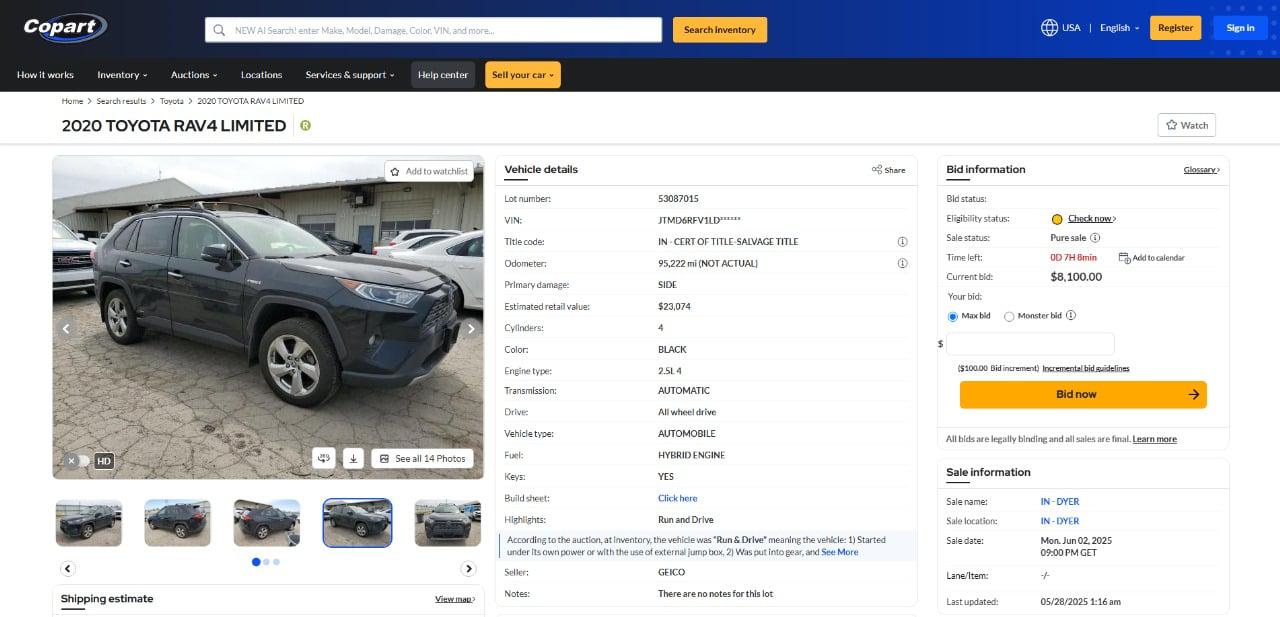Click the Copart logo

65,27
